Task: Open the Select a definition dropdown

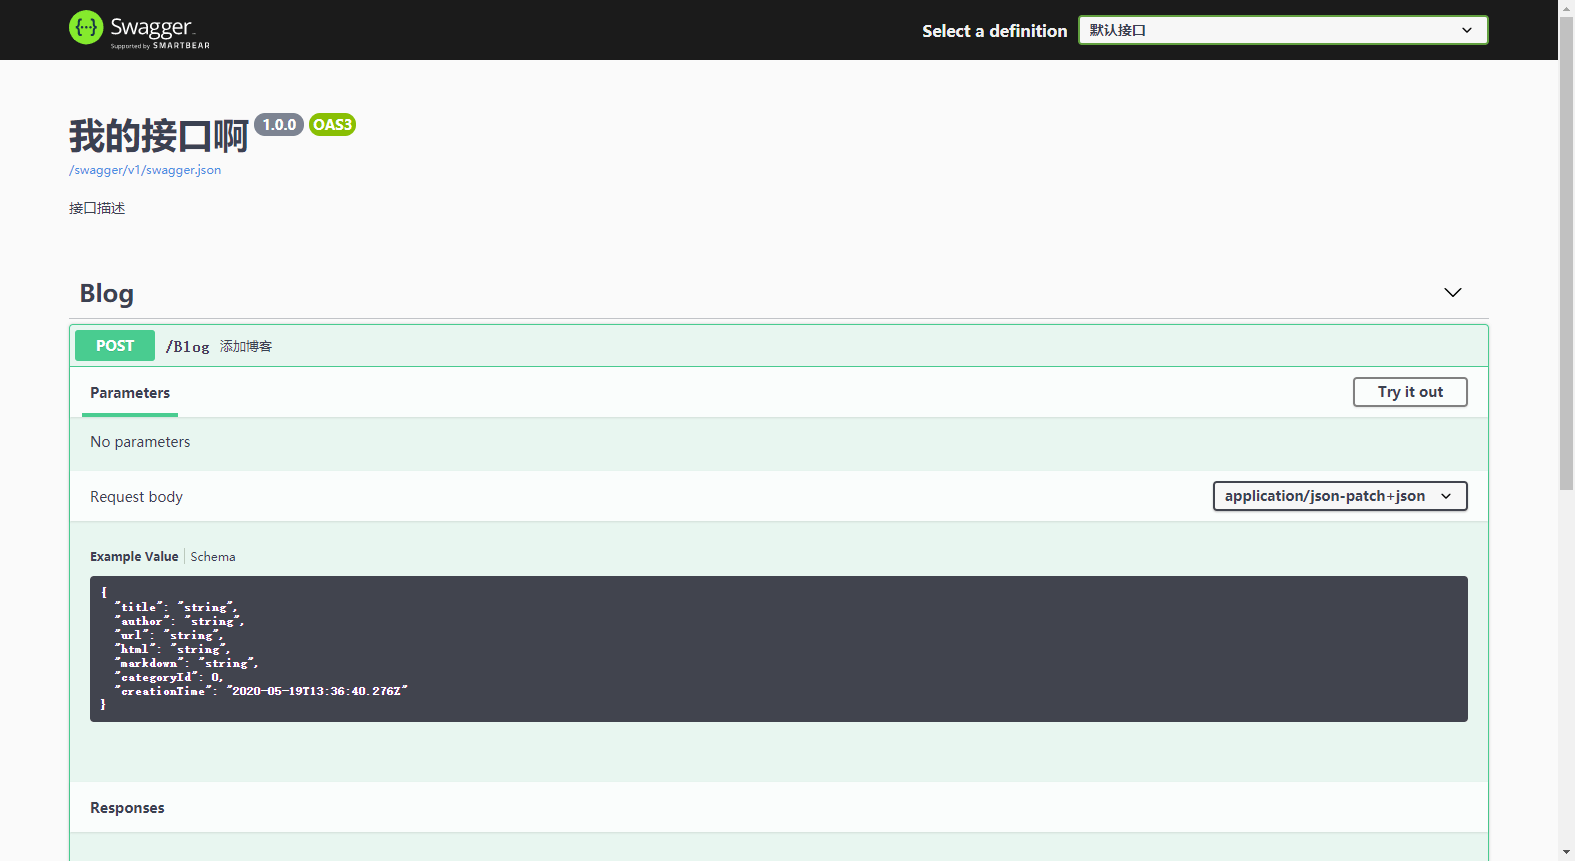Action: [x=1282, y=30]
